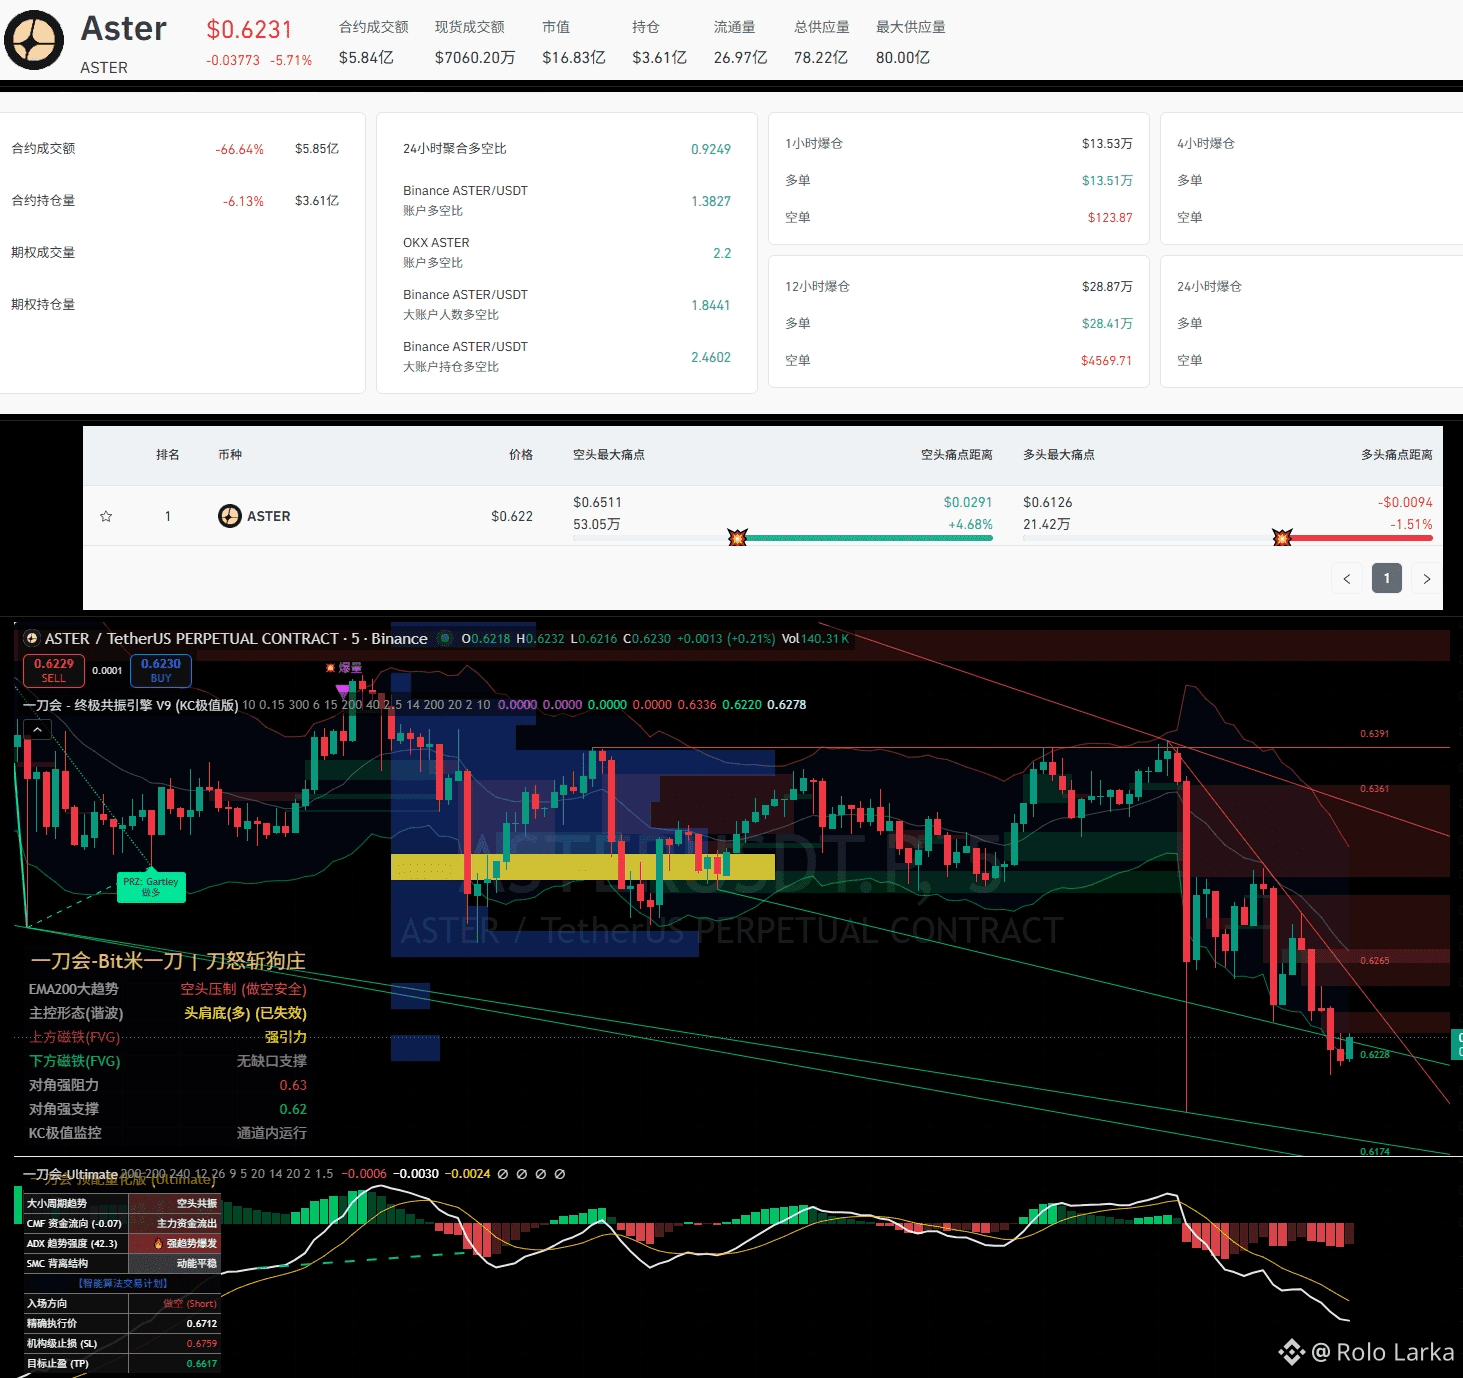Click the short max pain burst marker

738,538
